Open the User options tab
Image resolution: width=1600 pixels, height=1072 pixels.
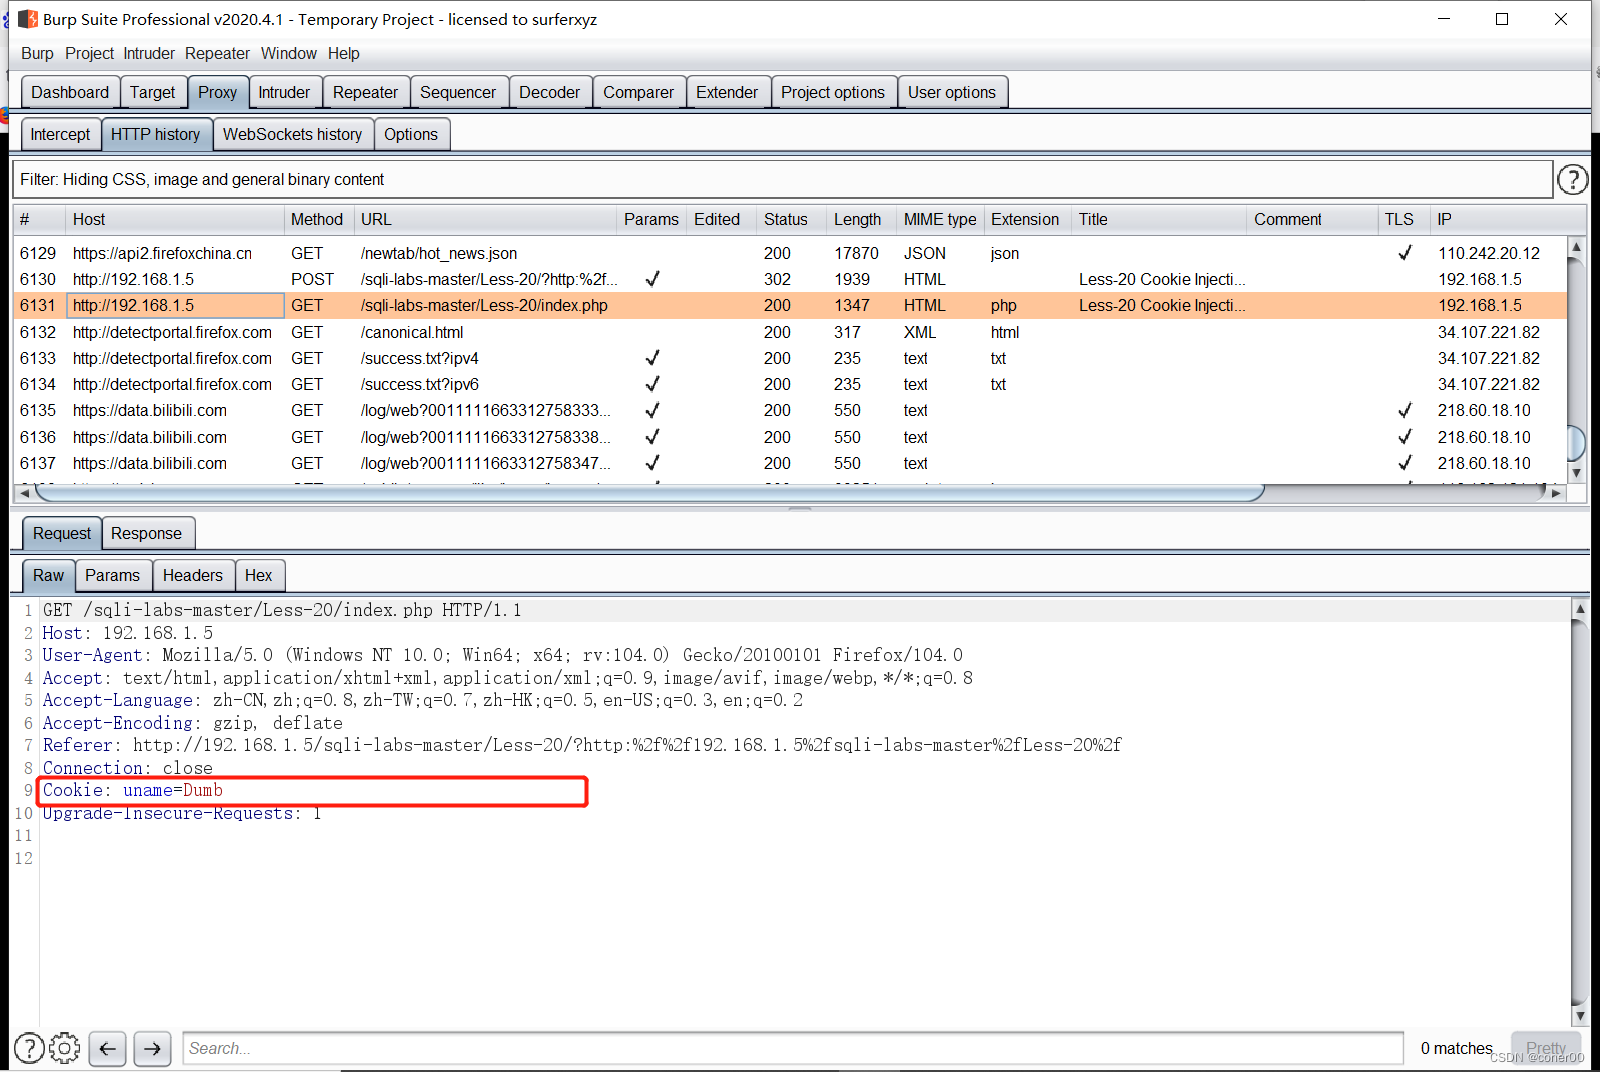pyautogui.click(x=952, y=92)
